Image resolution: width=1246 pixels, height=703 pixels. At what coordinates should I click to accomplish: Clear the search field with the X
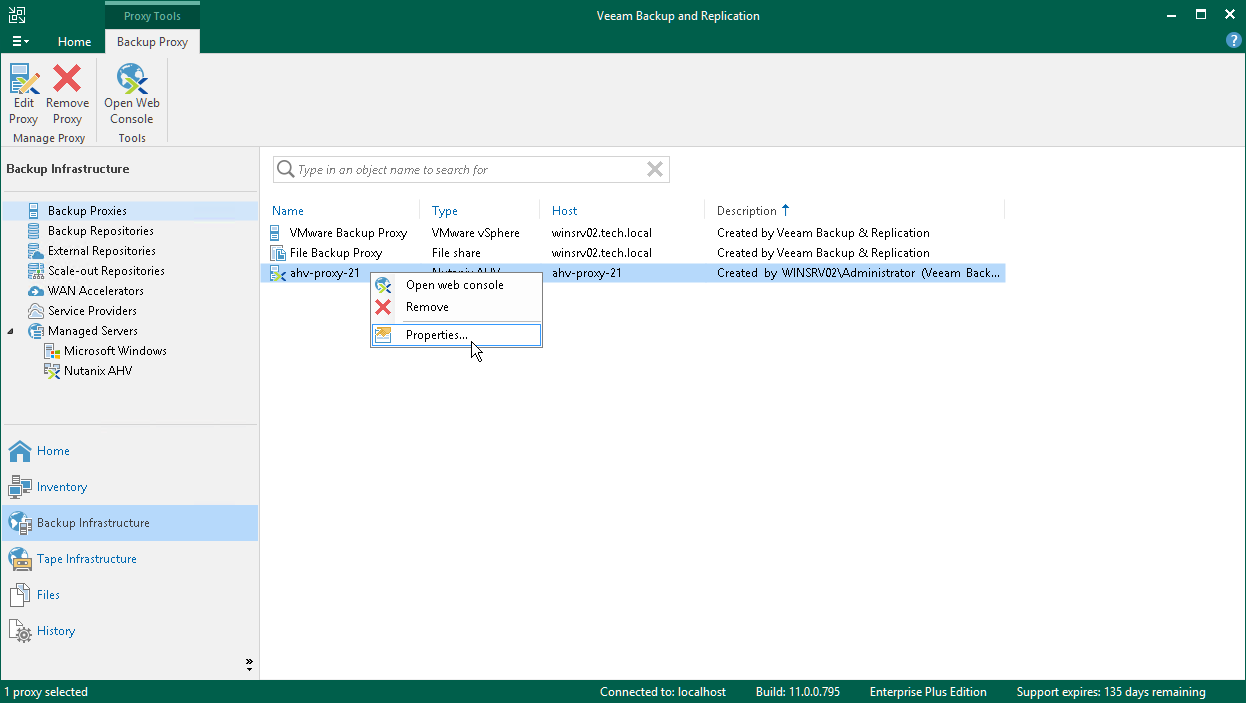pos(655,170)
